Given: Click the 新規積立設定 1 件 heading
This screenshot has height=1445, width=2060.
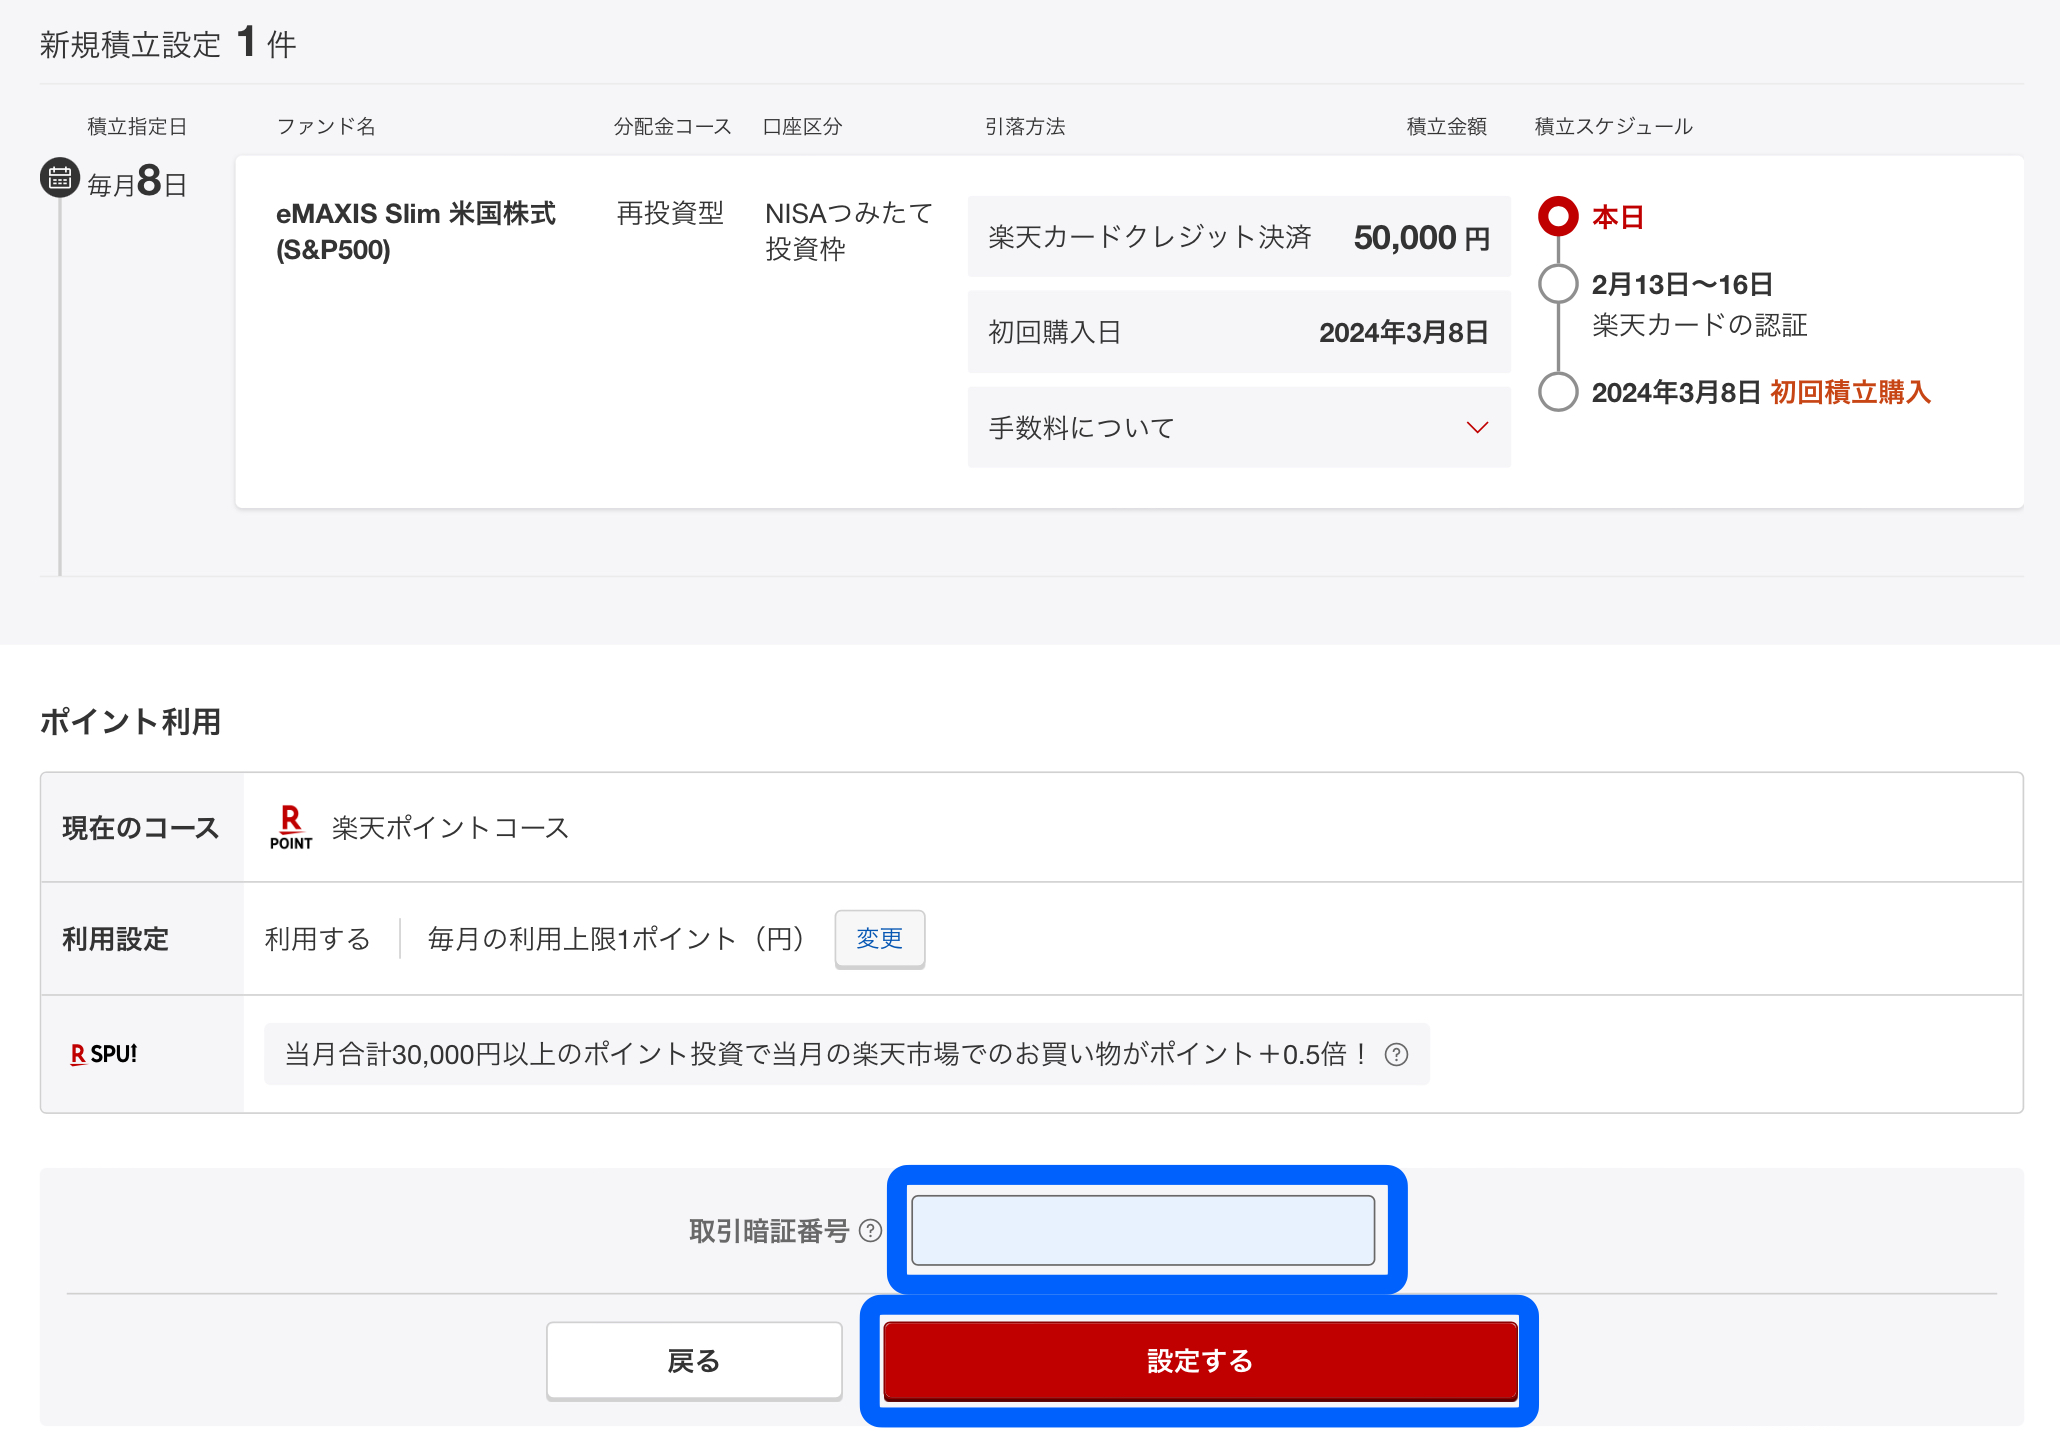Looking at the screenshot, I should (168, 43).
